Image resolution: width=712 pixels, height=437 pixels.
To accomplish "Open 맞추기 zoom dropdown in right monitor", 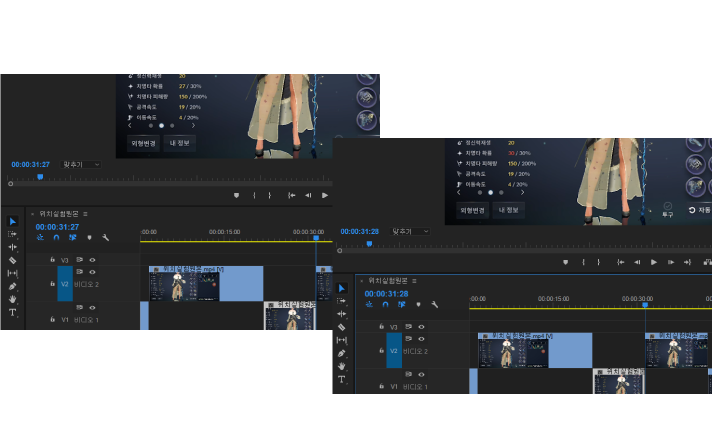I will tap(410, 231).
